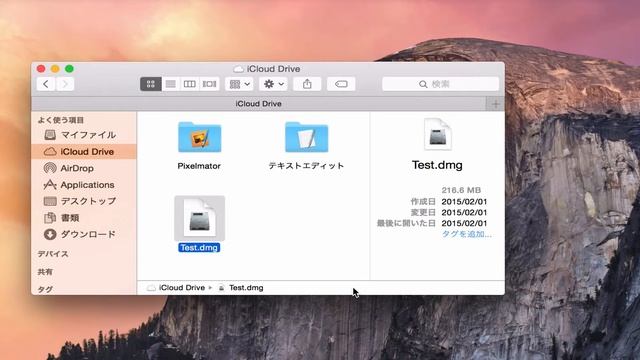The width and height of the screenshot is (640, 360).
Task: Click the Test.dmg title in preview pane
Action: (x=437, y=165)
